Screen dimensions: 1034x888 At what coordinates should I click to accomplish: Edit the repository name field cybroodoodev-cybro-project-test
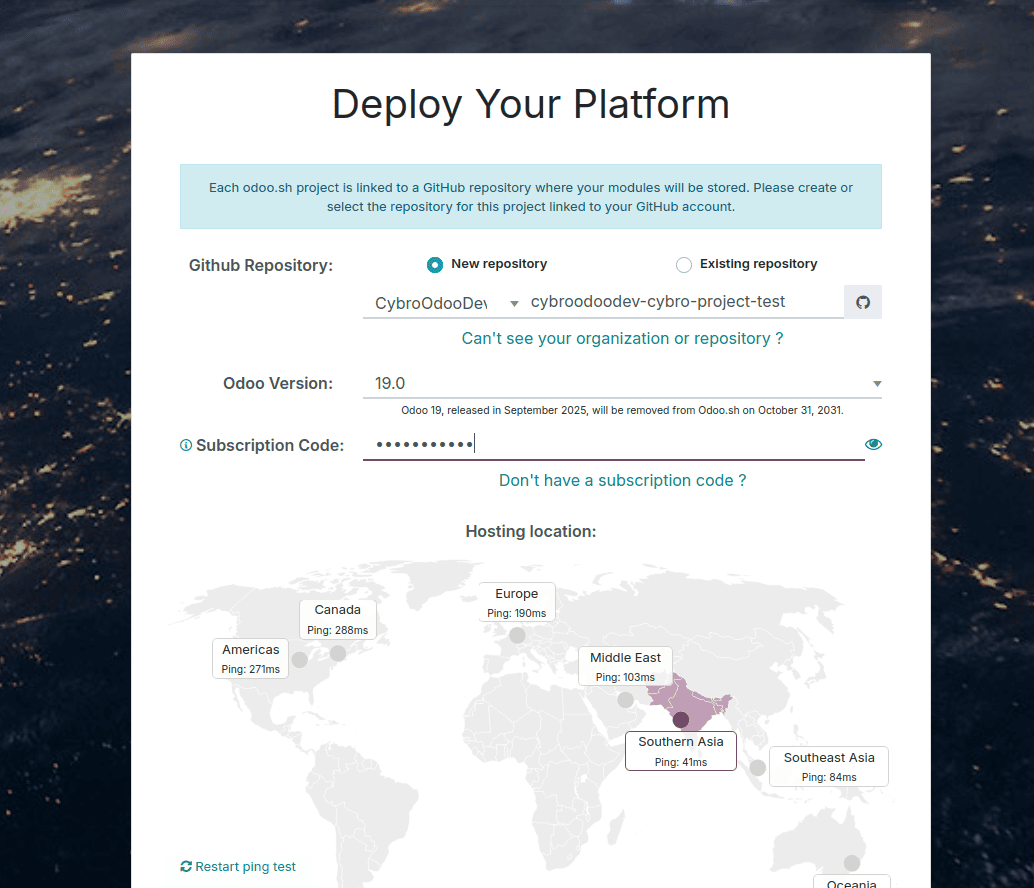pos(684,302)
